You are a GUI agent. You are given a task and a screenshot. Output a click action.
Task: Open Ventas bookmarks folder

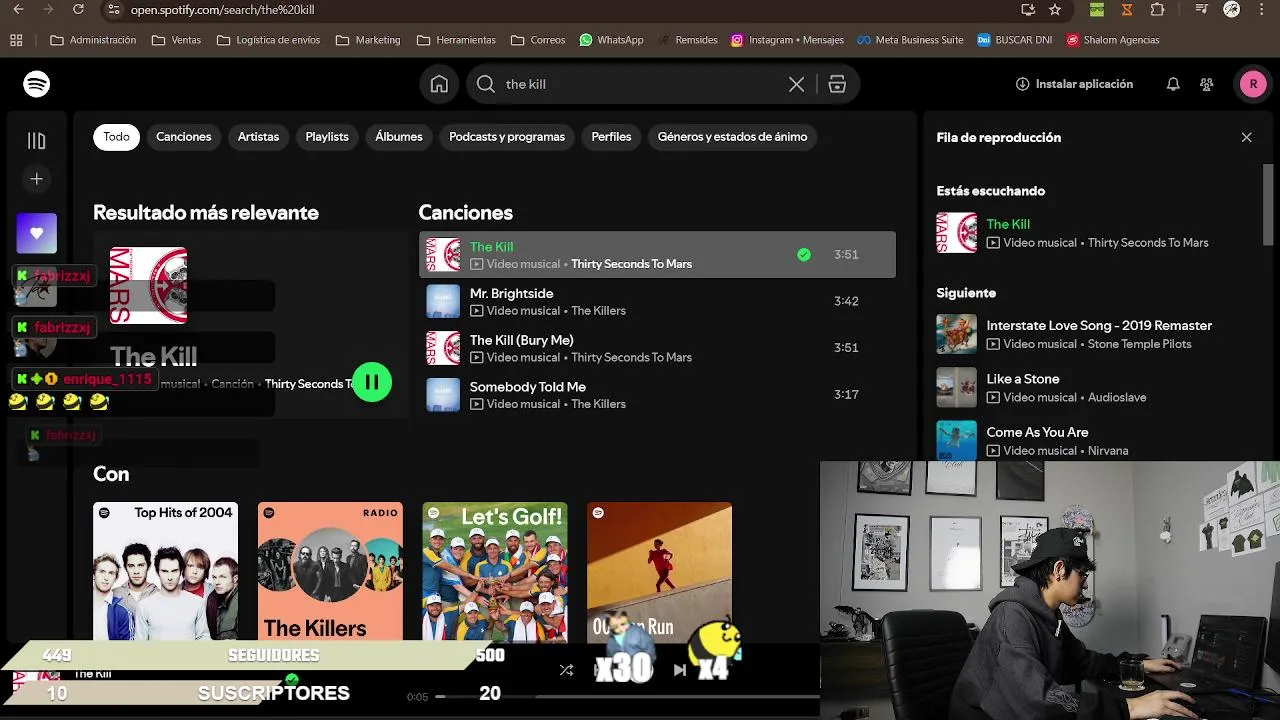176,40
